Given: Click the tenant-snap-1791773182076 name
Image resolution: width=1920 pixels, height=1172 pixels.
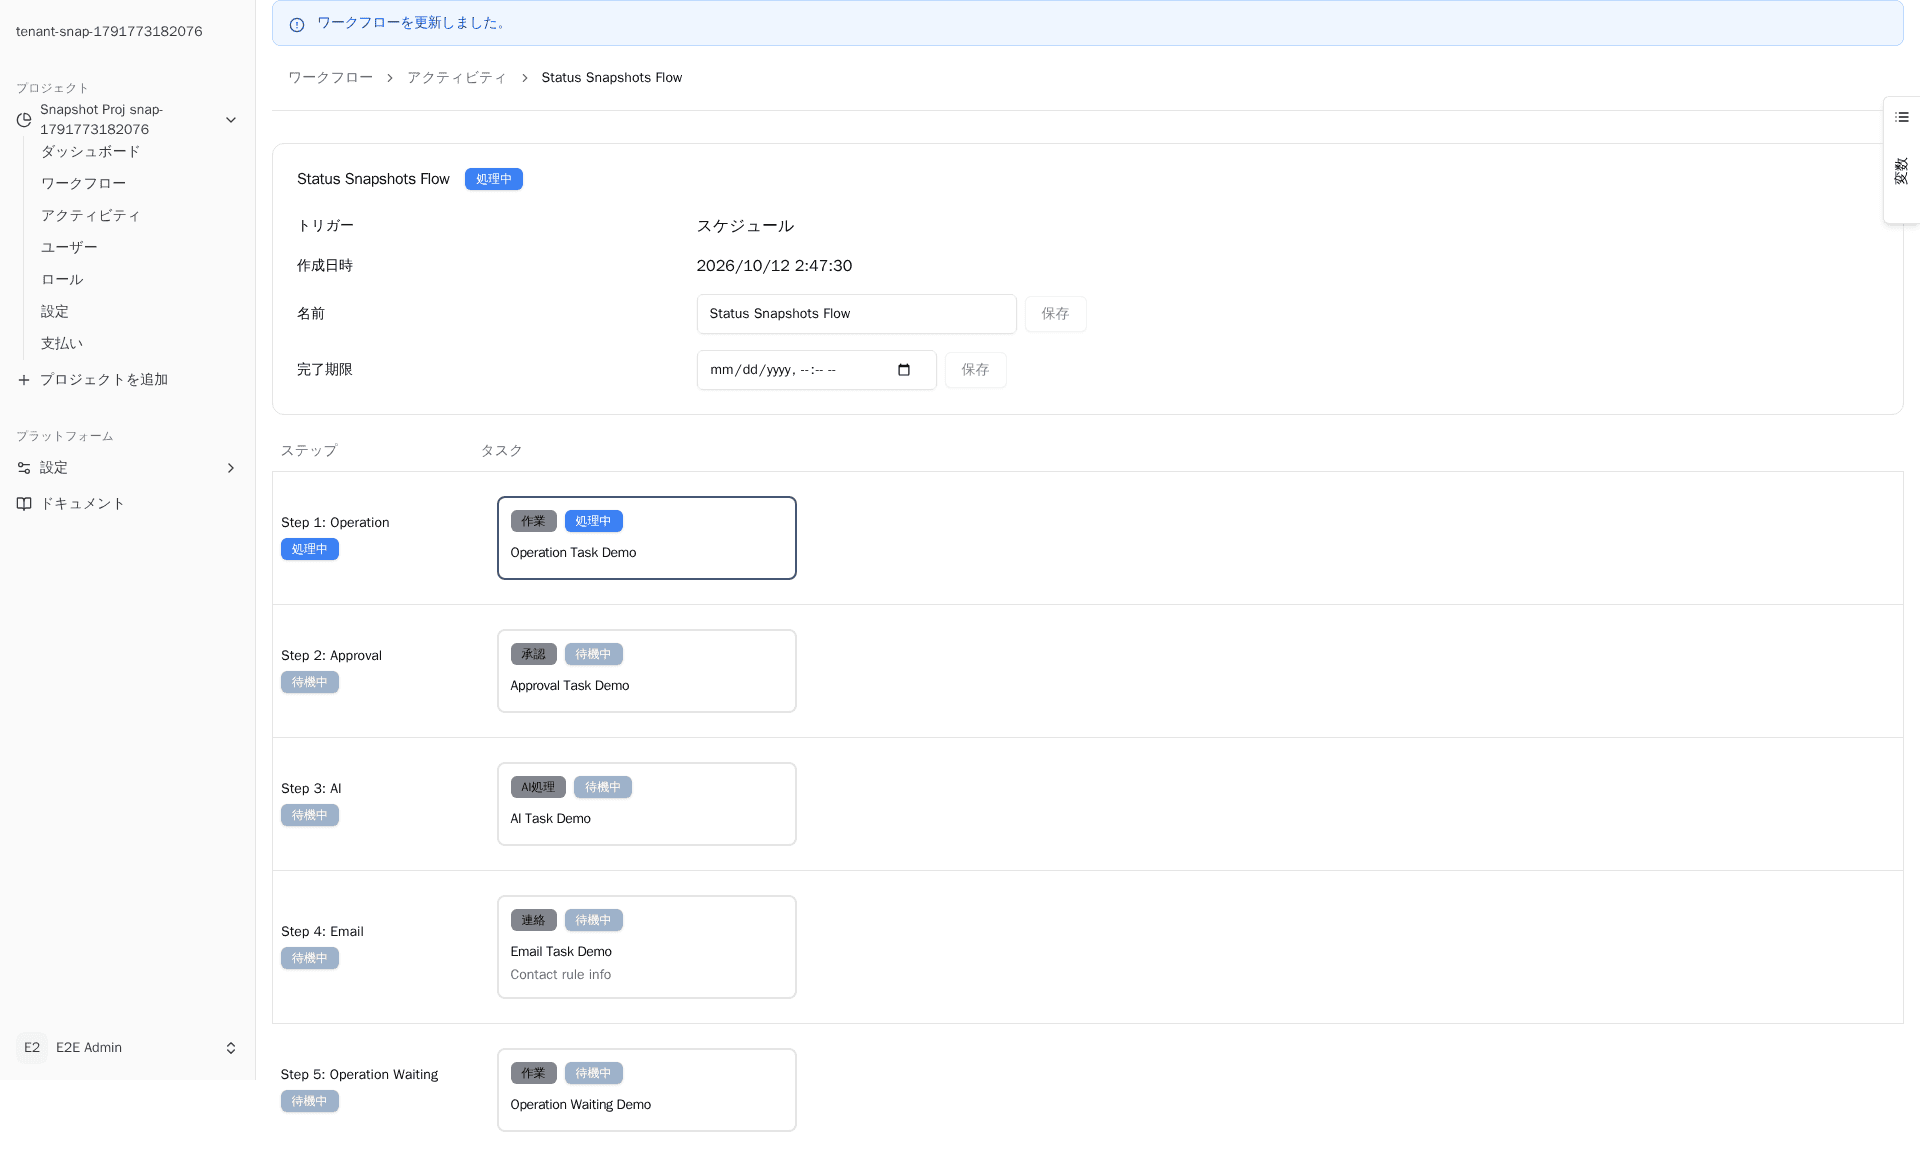Looking at the screenshot, I should (x=109, y=32).
